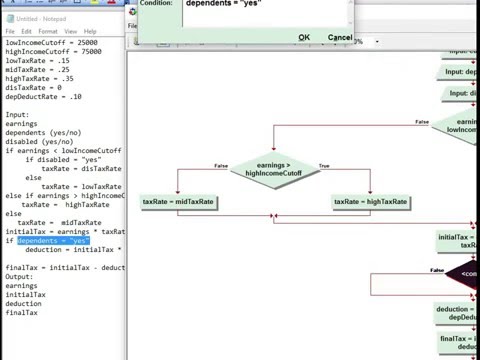
Task: Select the taxRate = midTaxRate assignment box
Action: pyautogui.click(x=178, y=202)
